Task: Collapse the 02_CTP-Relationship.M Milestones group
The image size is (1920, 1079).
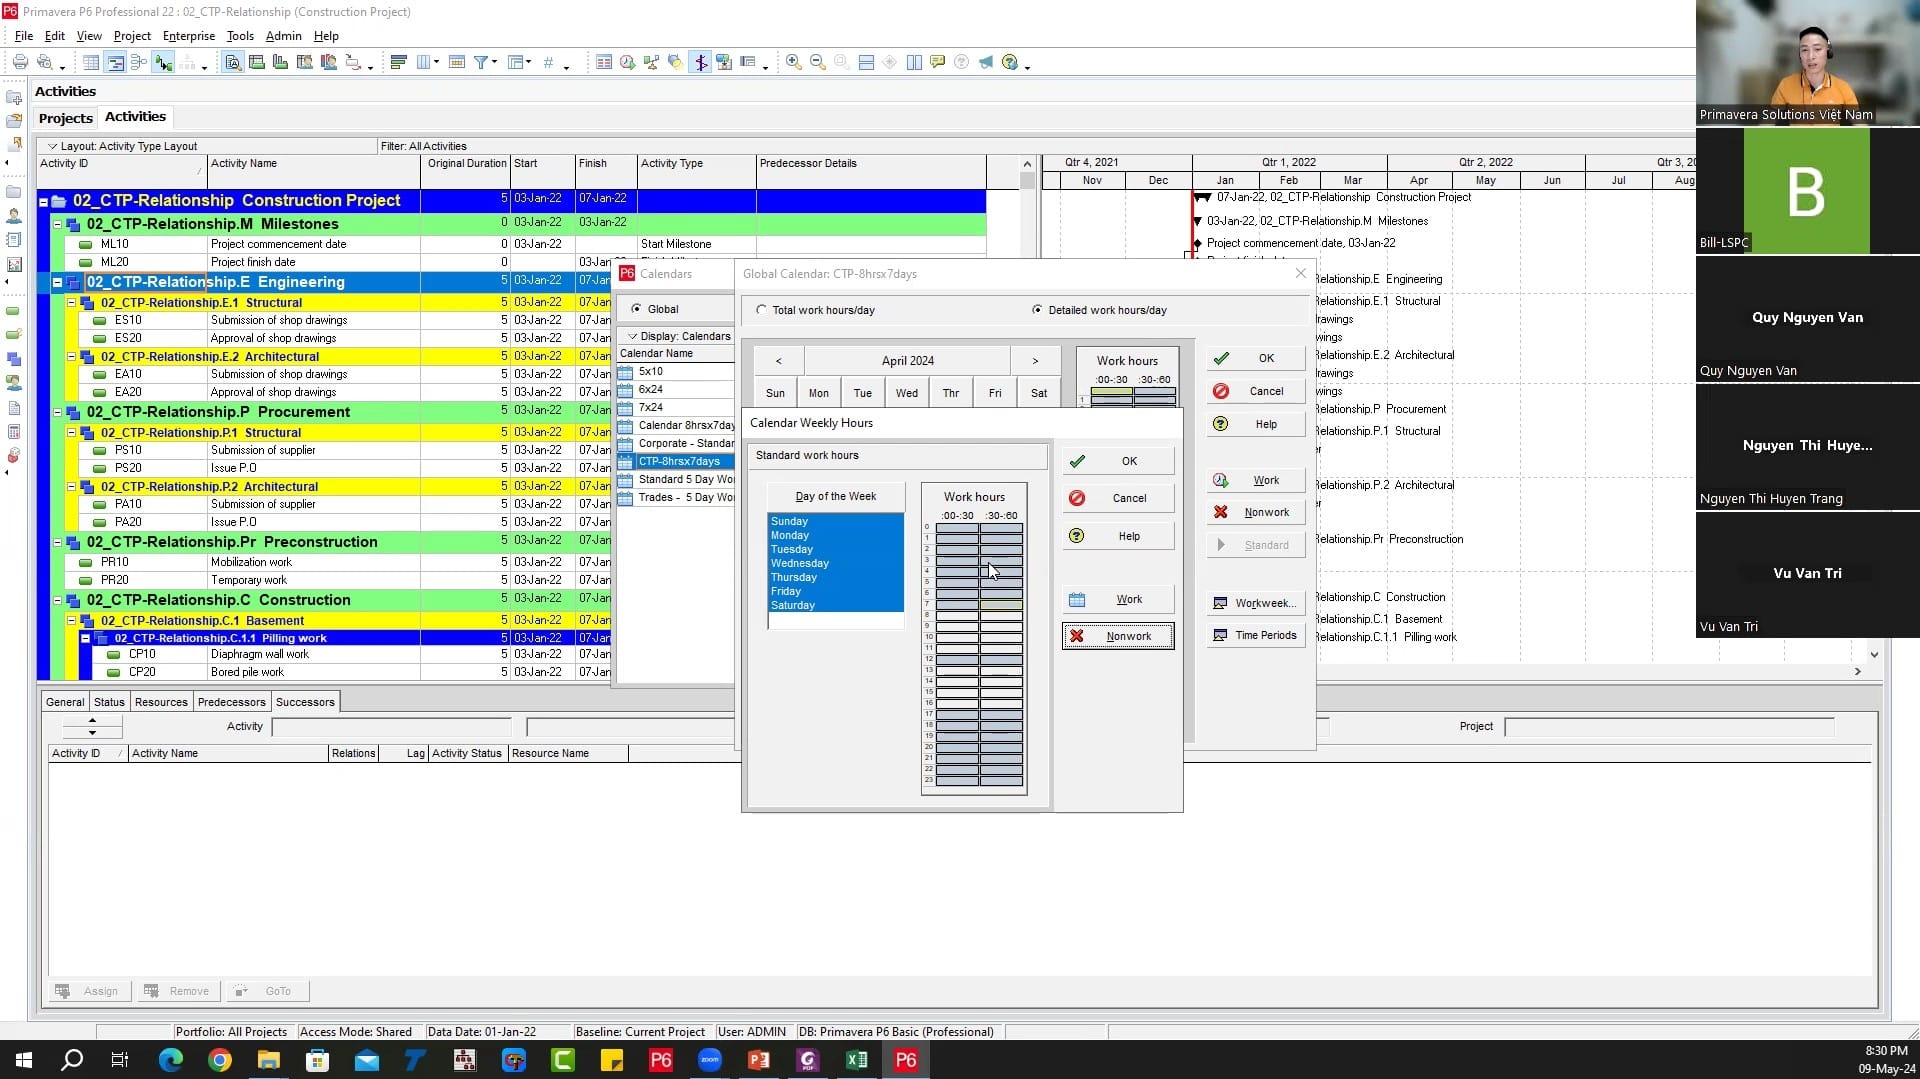Action: 58,224
